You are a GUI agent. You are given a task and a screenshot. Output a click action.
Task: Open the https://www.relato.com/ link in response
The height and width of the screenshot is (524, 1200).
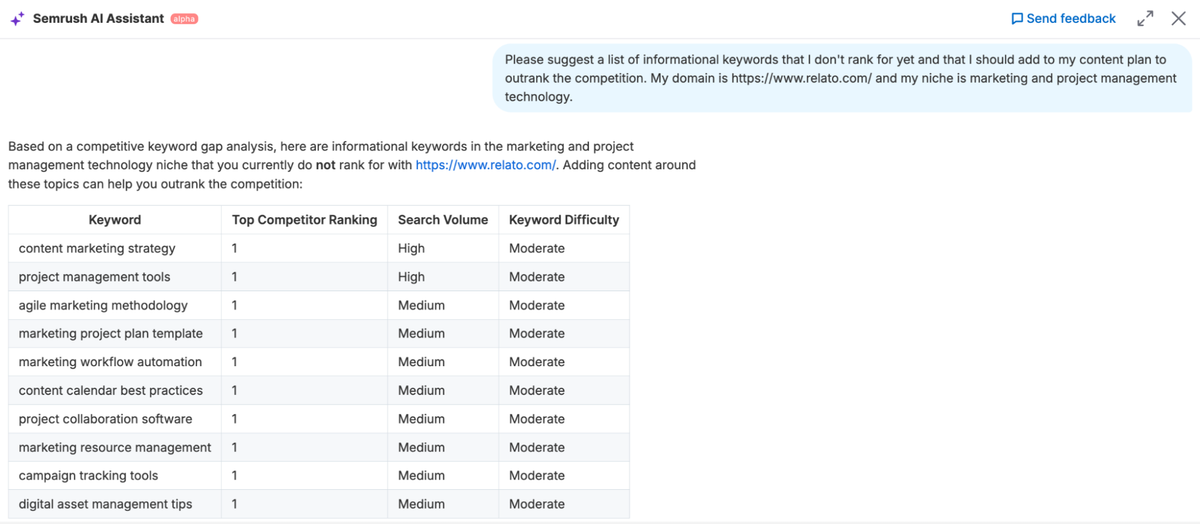click(485, 165)
